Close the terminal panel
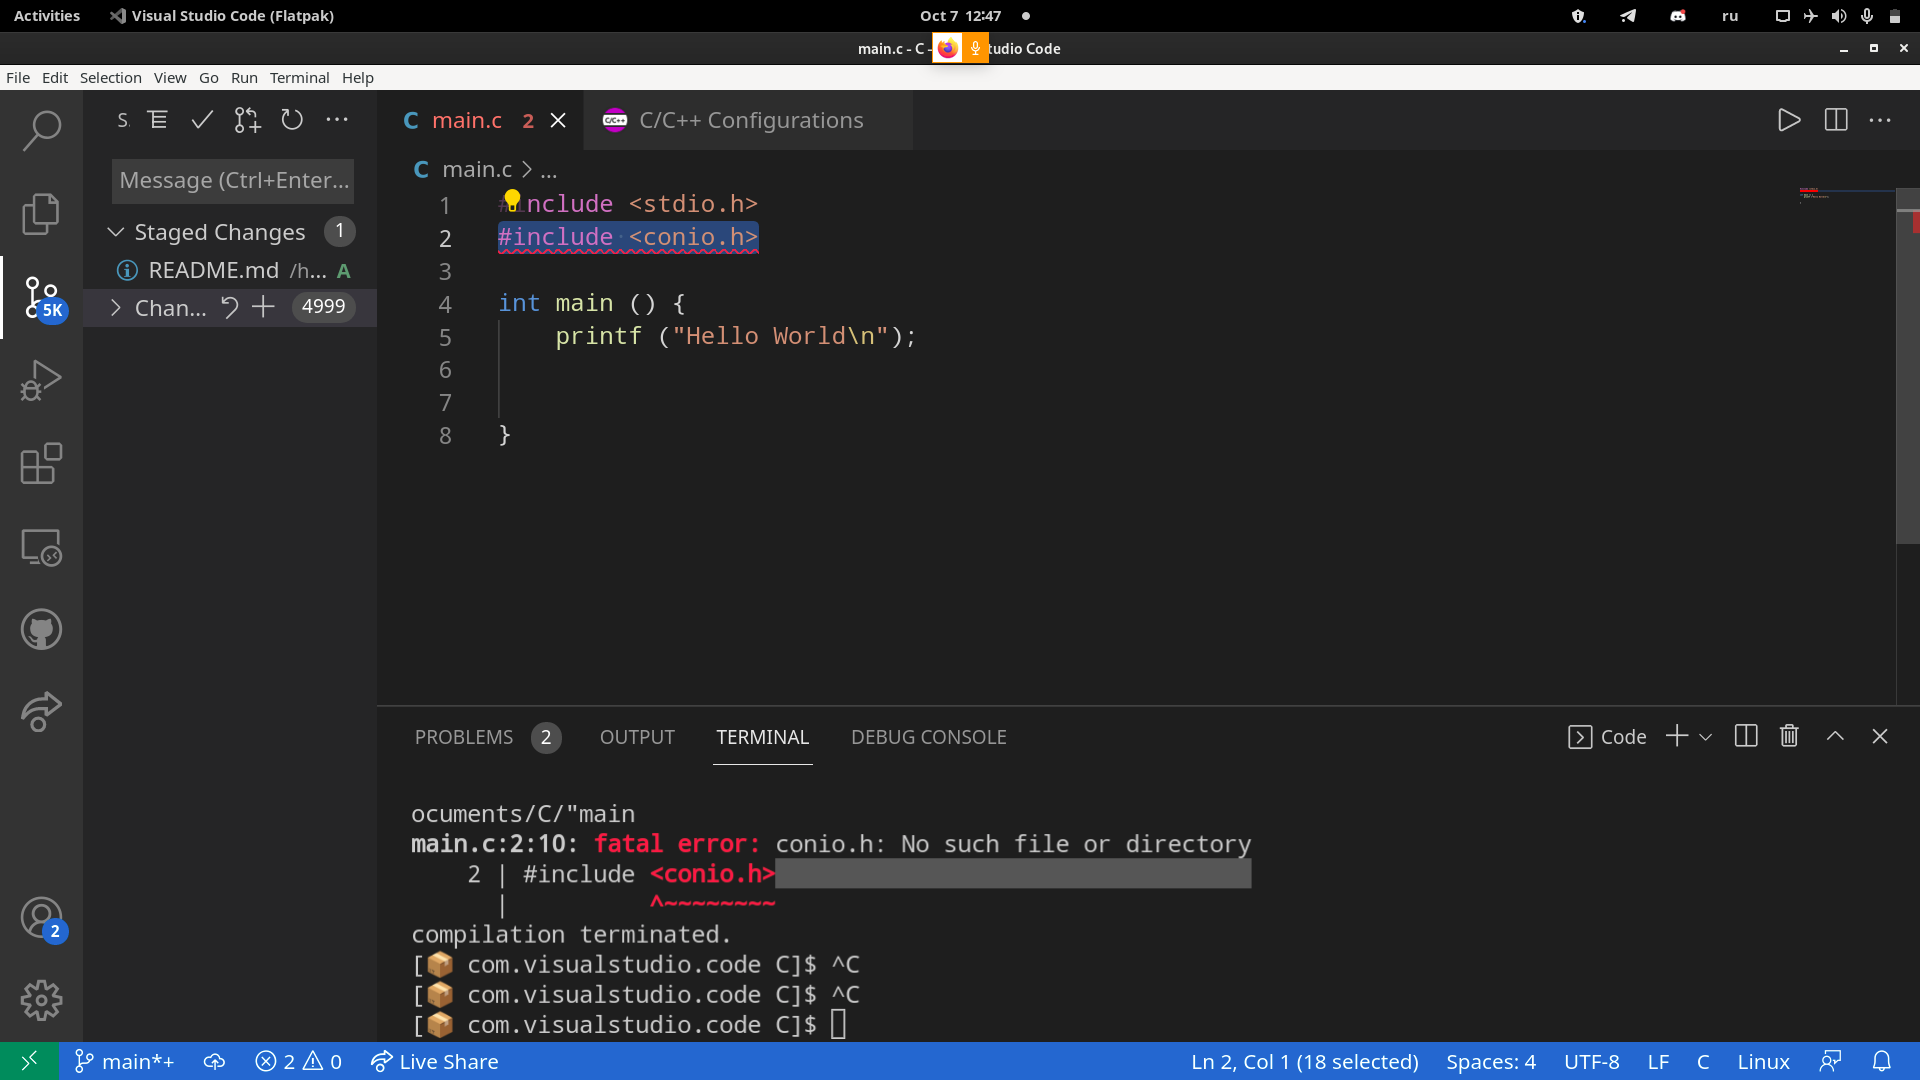Image resolution: width=1920 pixels, height=1080 pixels. coord(1880,737)
